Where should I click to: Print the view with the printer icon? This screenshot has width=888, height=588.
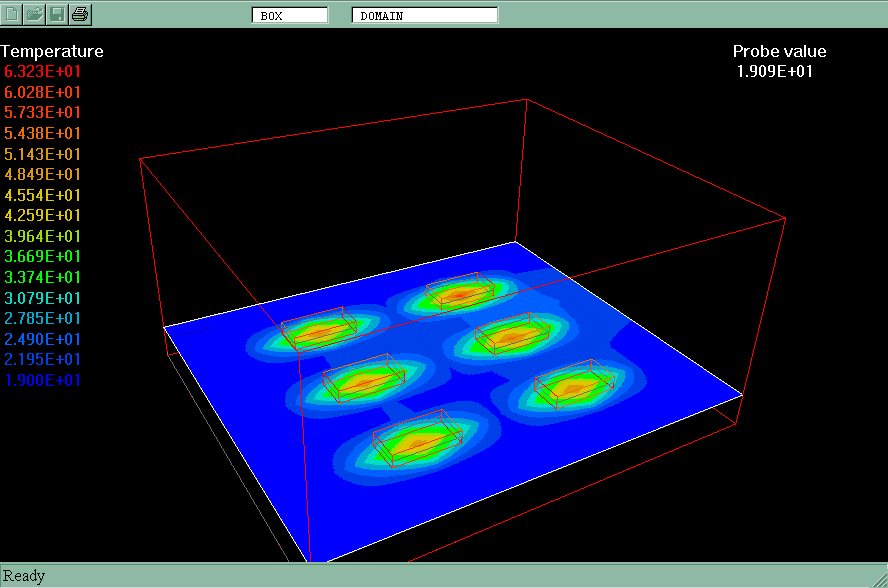tap(81, 14)
